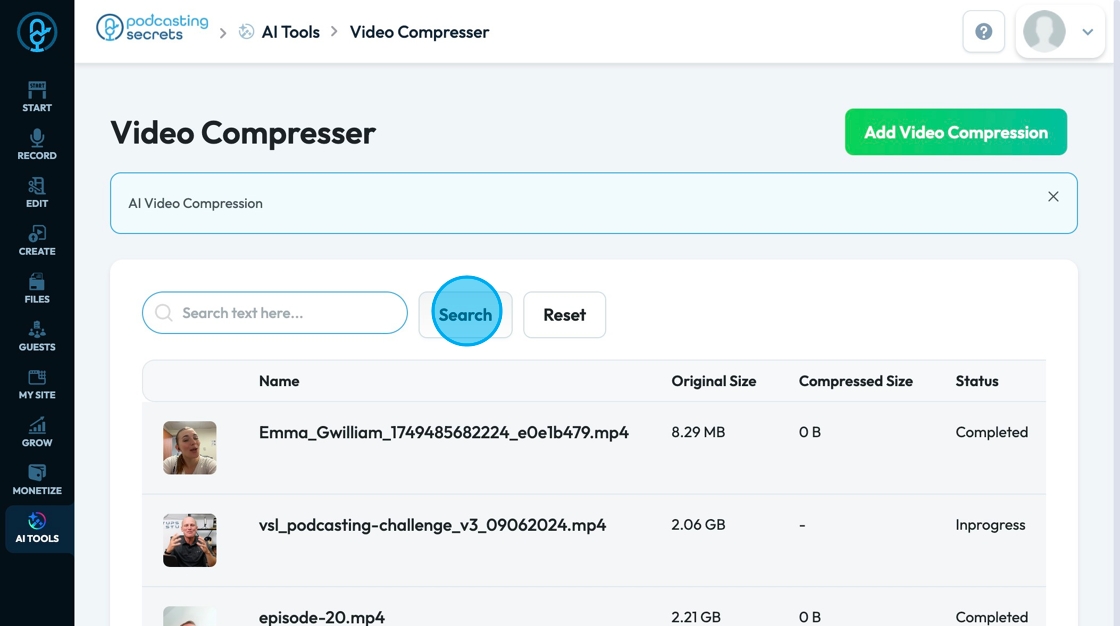
Task: Select file name episode-20.mp4
Action: click(x=321, y=617)
